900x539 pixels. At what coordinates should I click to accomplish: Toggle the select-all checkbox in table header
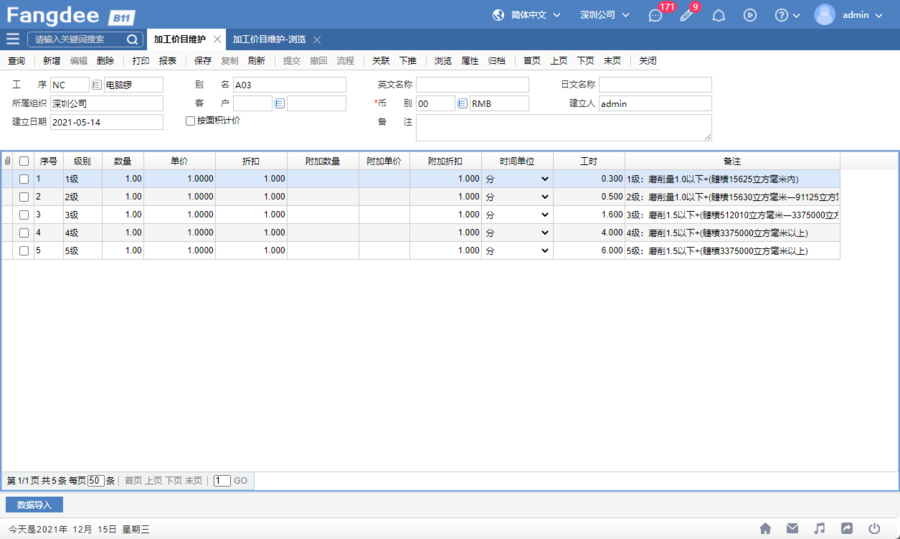pyautogui.click(x=24, y=161)
